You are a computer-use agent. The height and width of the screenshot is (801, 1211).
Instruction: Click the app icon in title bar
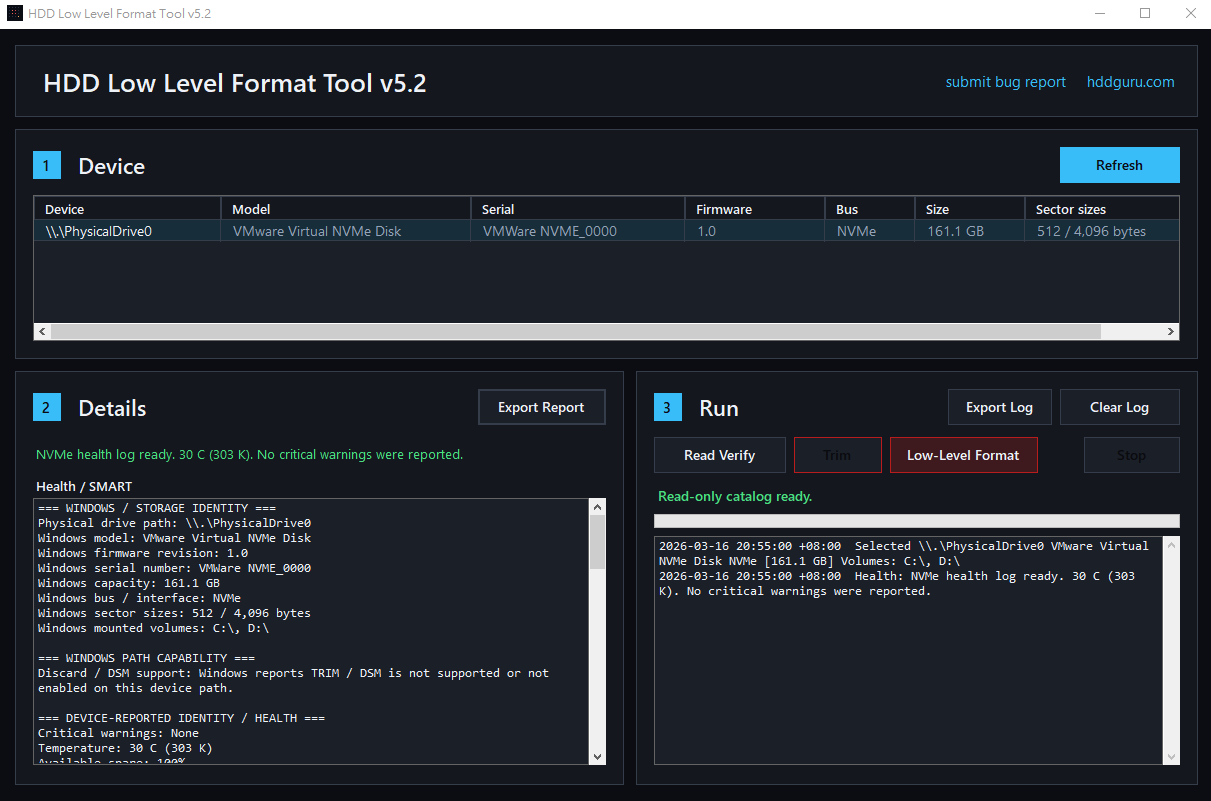click(x=15, y=14)
